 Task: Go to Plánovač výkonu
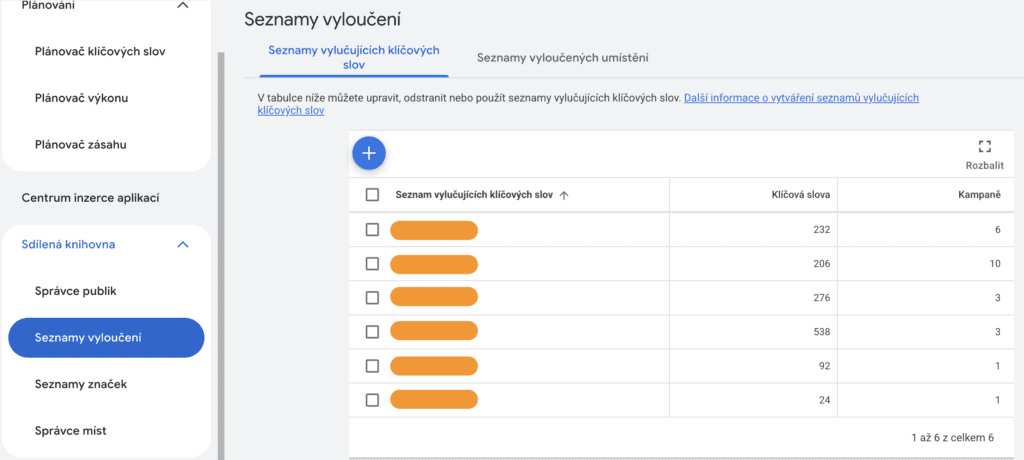[81, 98]
